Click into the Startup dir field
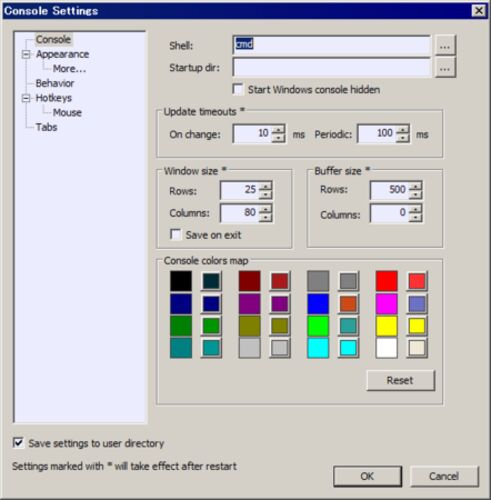 tap(332, 68)
